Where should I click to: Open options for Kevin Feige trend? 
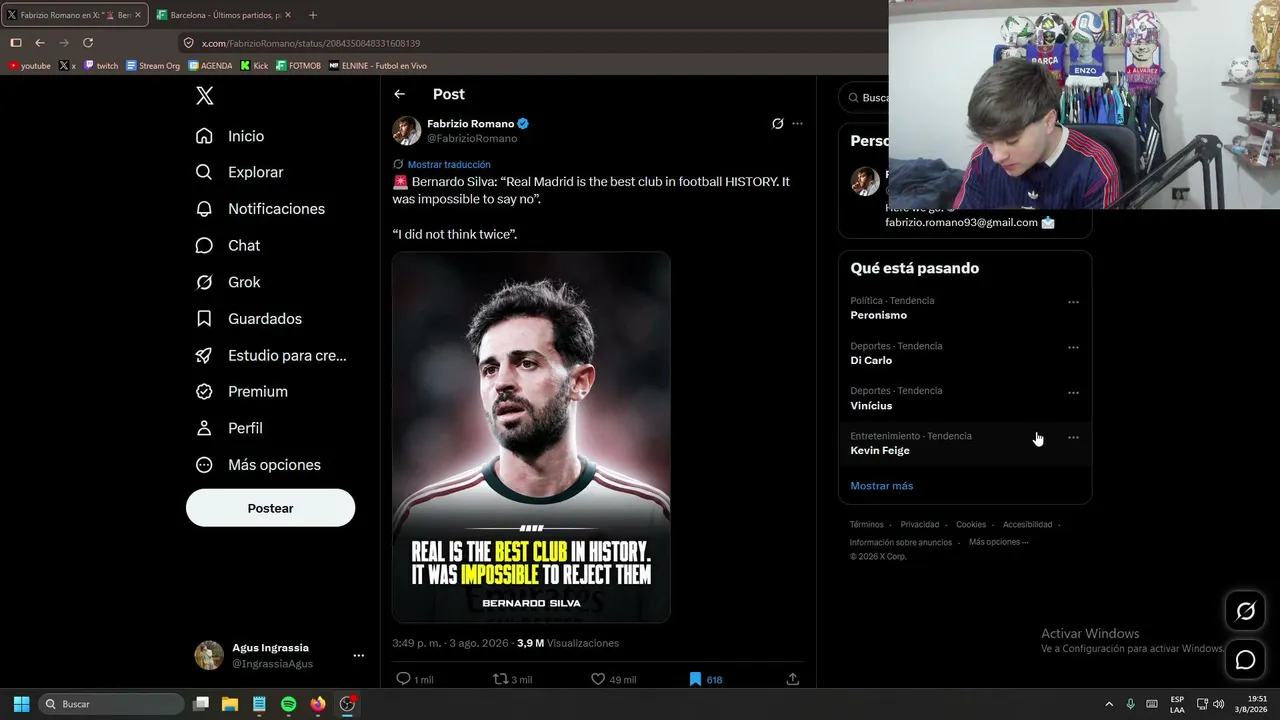pos(1073,437)
